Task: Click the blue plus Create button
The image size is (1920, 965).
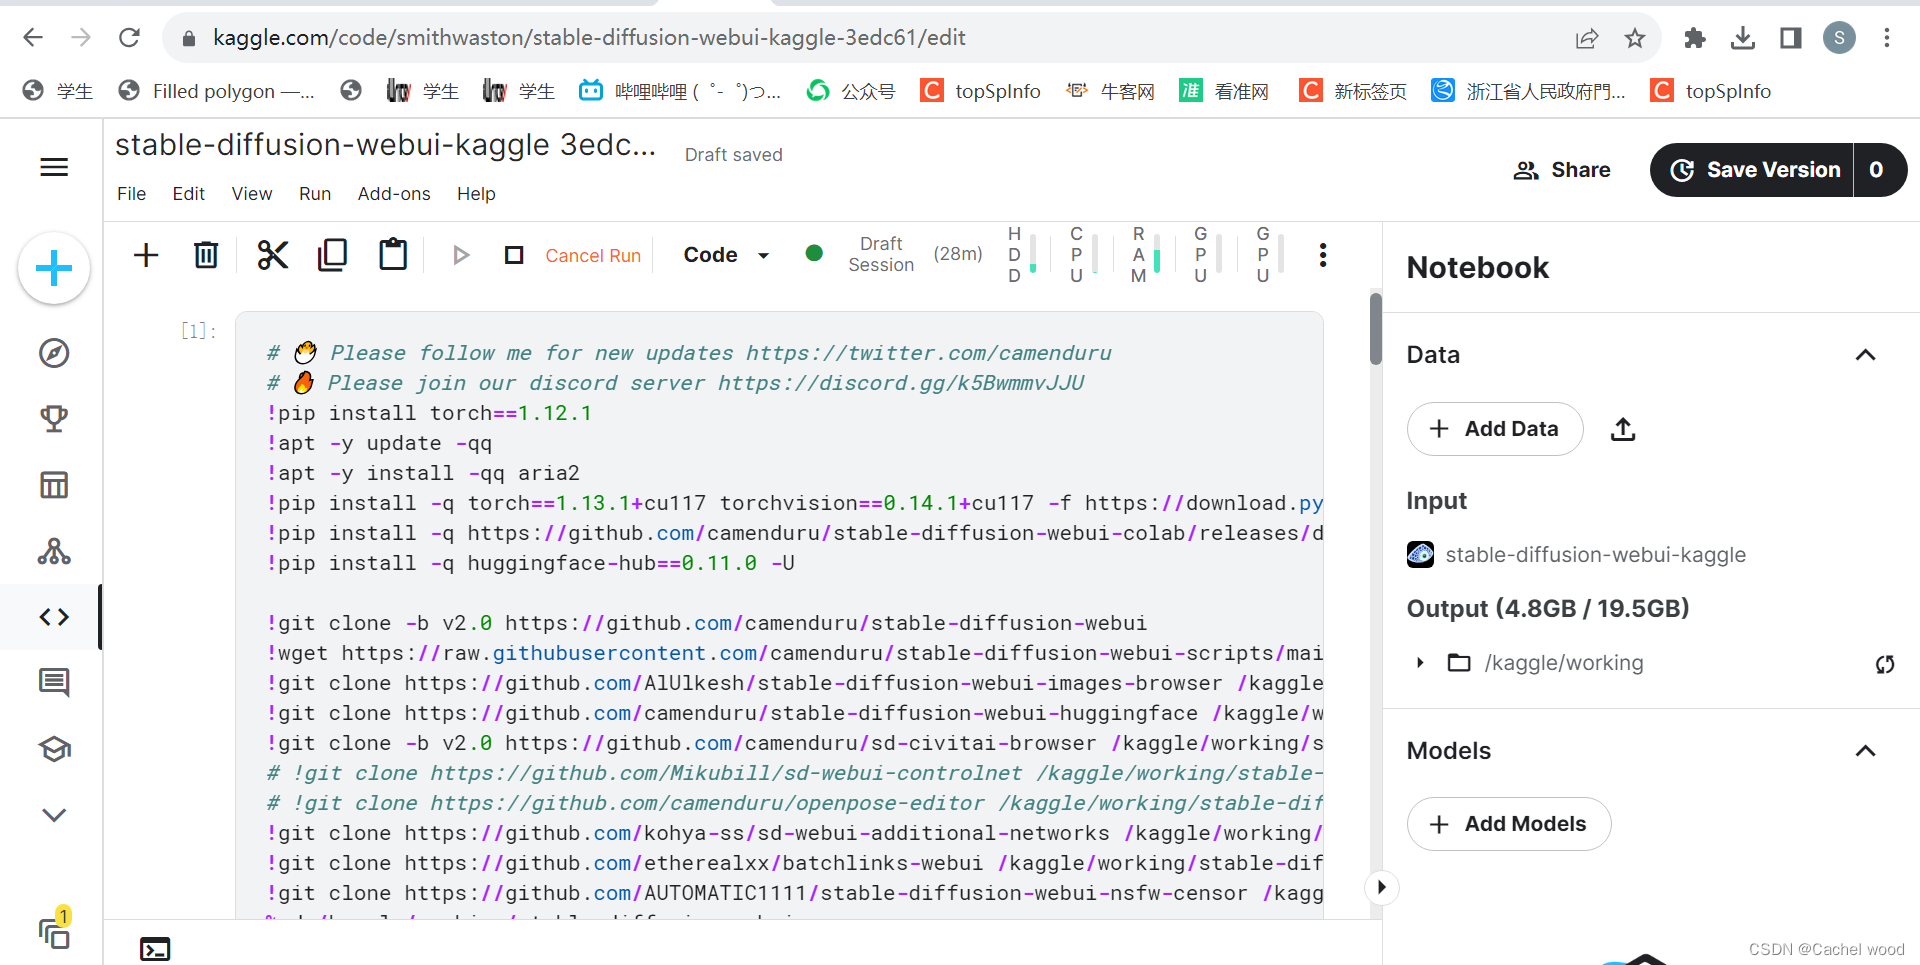Action: [54, 268]
